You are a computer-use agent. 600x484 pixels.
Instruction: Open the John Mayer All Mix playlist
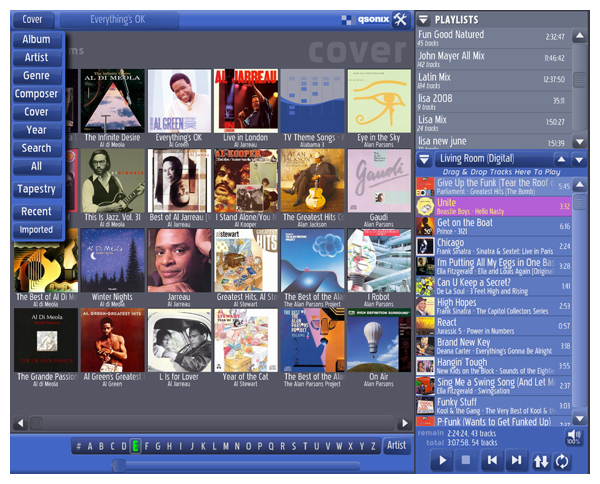coord(494,59)
